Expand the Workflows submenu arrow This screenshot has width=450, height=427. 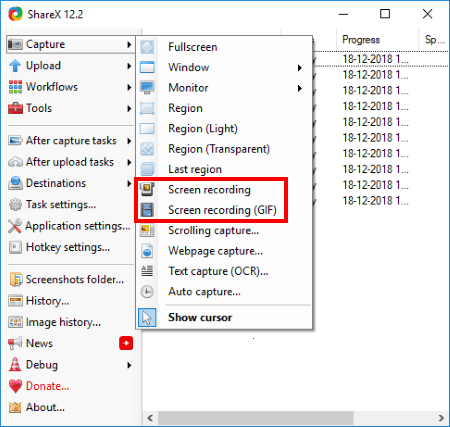click(129, 87)
